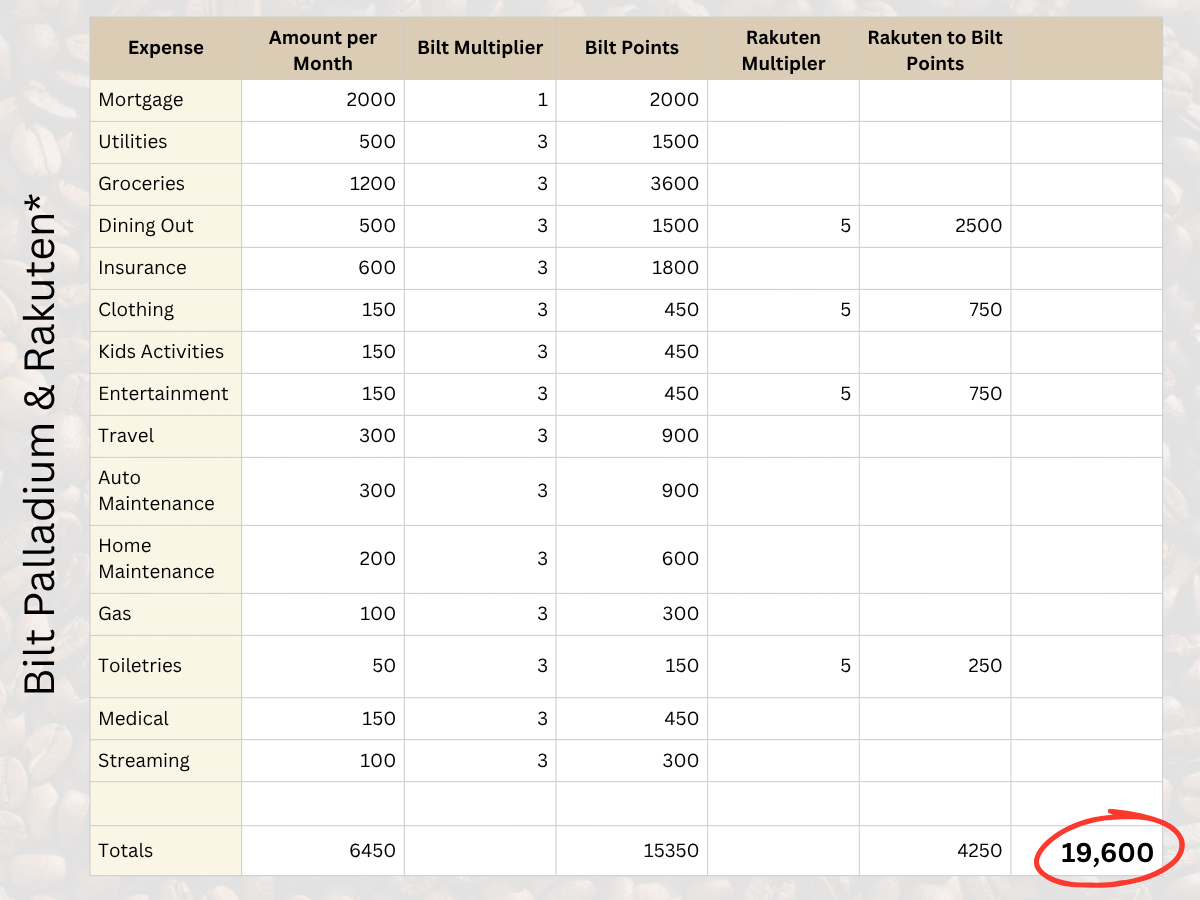Image resolution: width=1200 pixels, height=900 pixels.
Task: Click the Groceries monthly amount "1200"
Action: tap(371, 184)
